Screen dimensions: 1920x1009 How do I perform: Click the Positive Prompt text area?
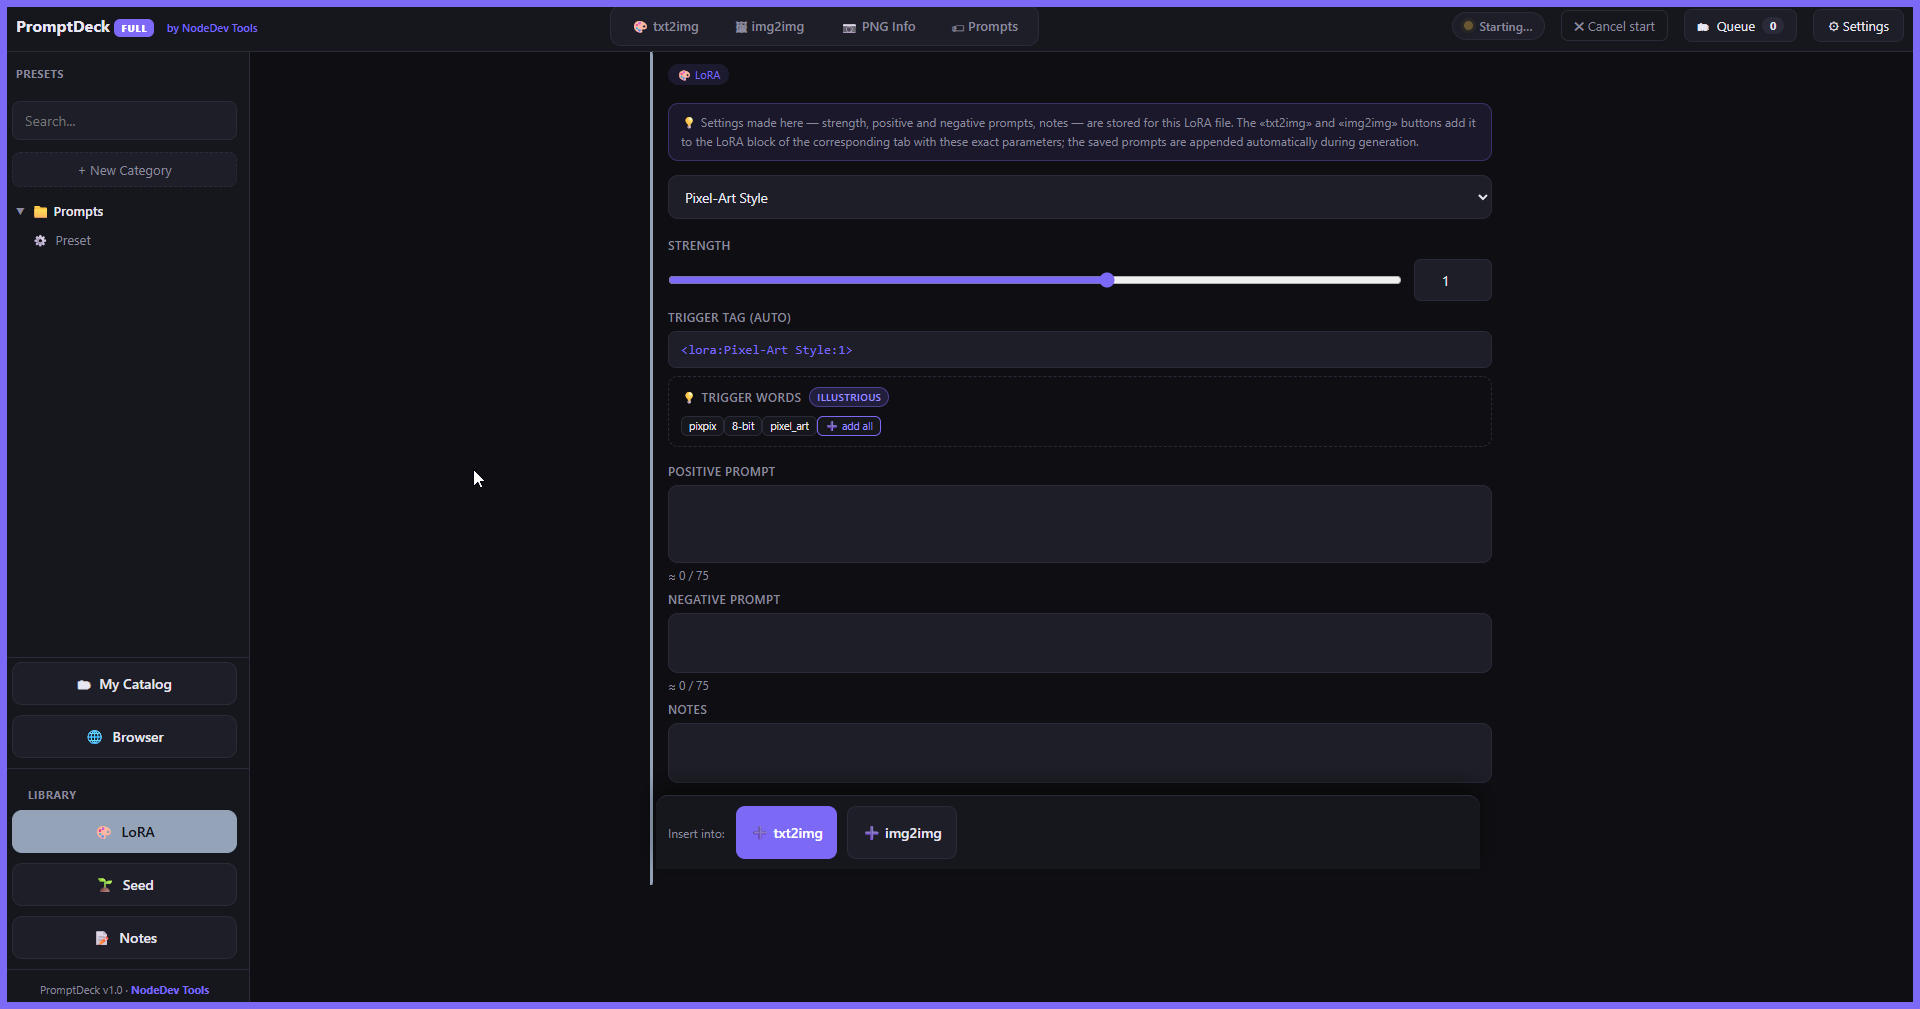click(1079, 524)
